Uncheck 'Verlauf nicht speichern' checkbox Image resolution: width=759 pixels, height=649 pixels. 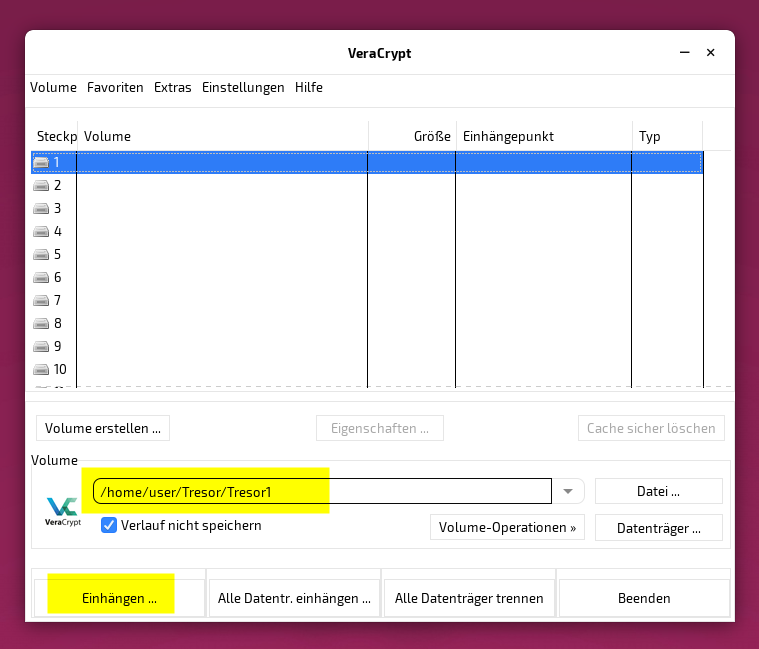(x=109, y=525)
